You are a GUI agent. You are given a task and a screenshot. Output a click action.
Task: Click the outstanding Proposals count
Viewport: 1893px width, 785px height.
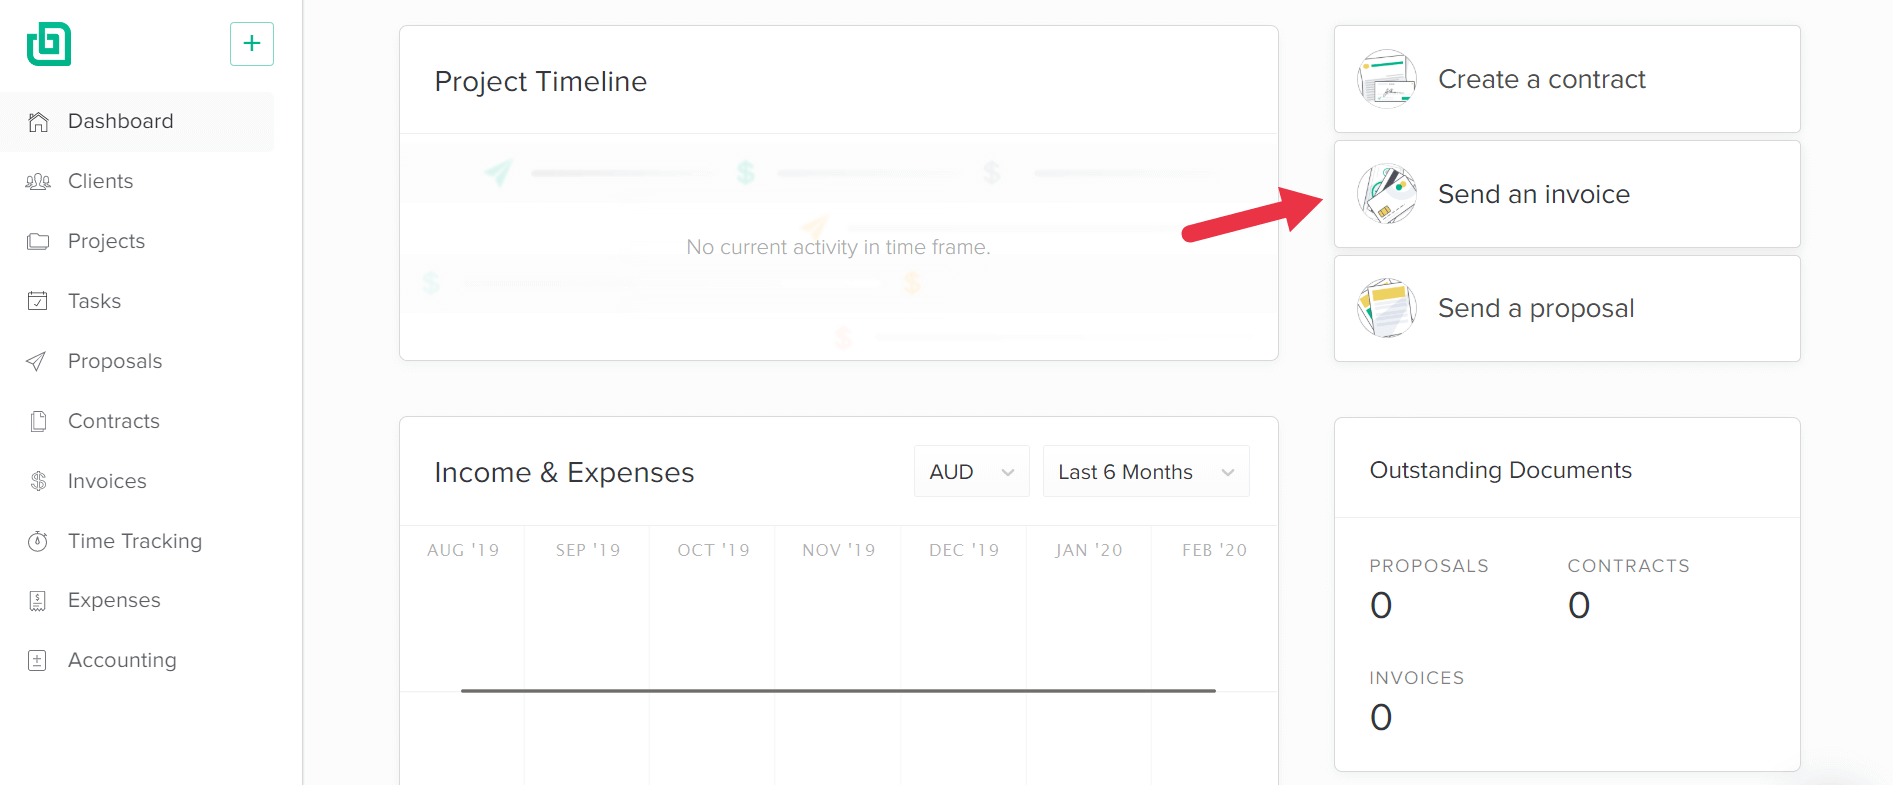tap(1381, 605)
